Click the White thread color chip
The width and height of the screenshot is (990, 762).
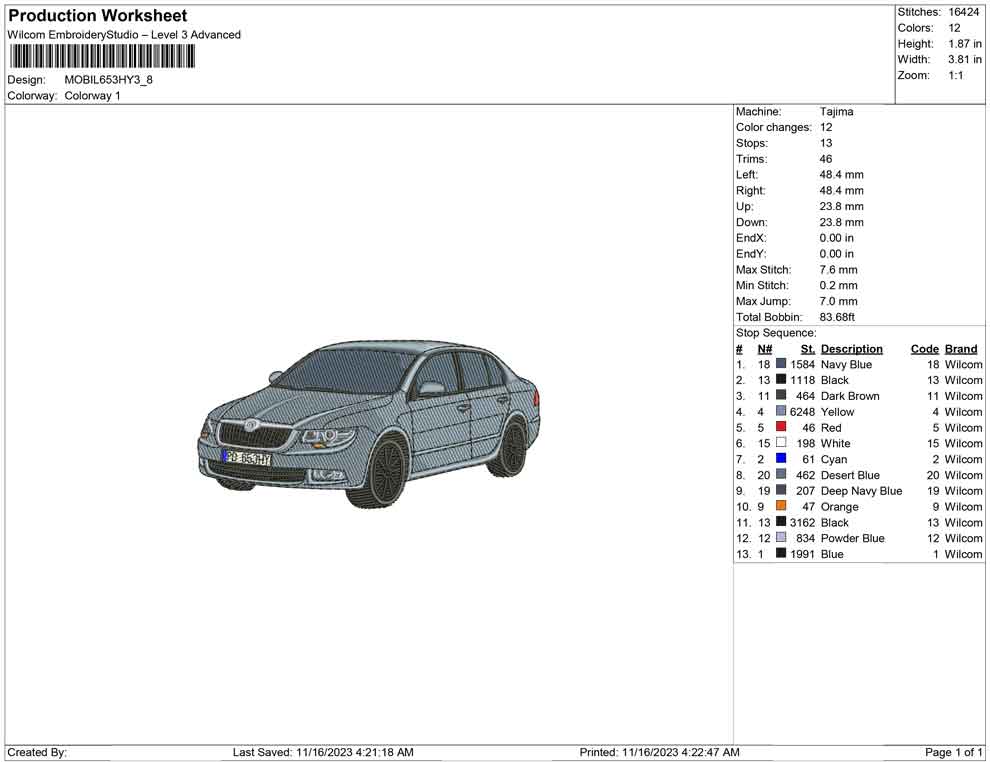[781, 443]
